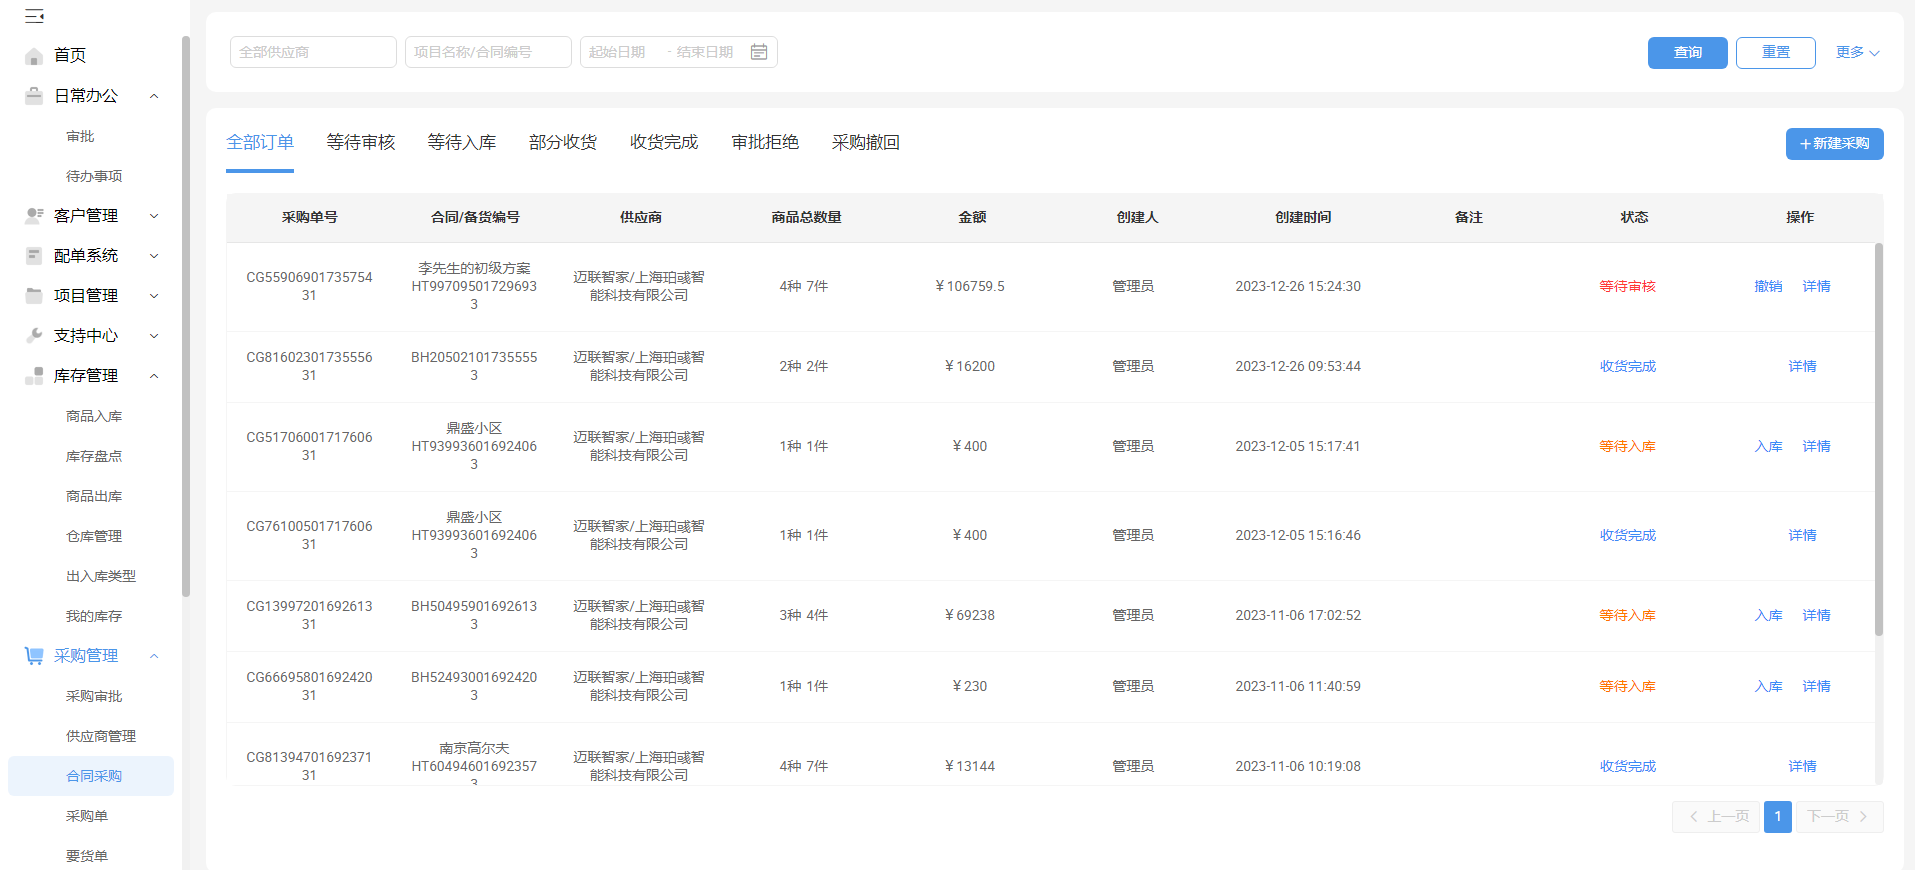Expand the 更多 filter options

1857,52
